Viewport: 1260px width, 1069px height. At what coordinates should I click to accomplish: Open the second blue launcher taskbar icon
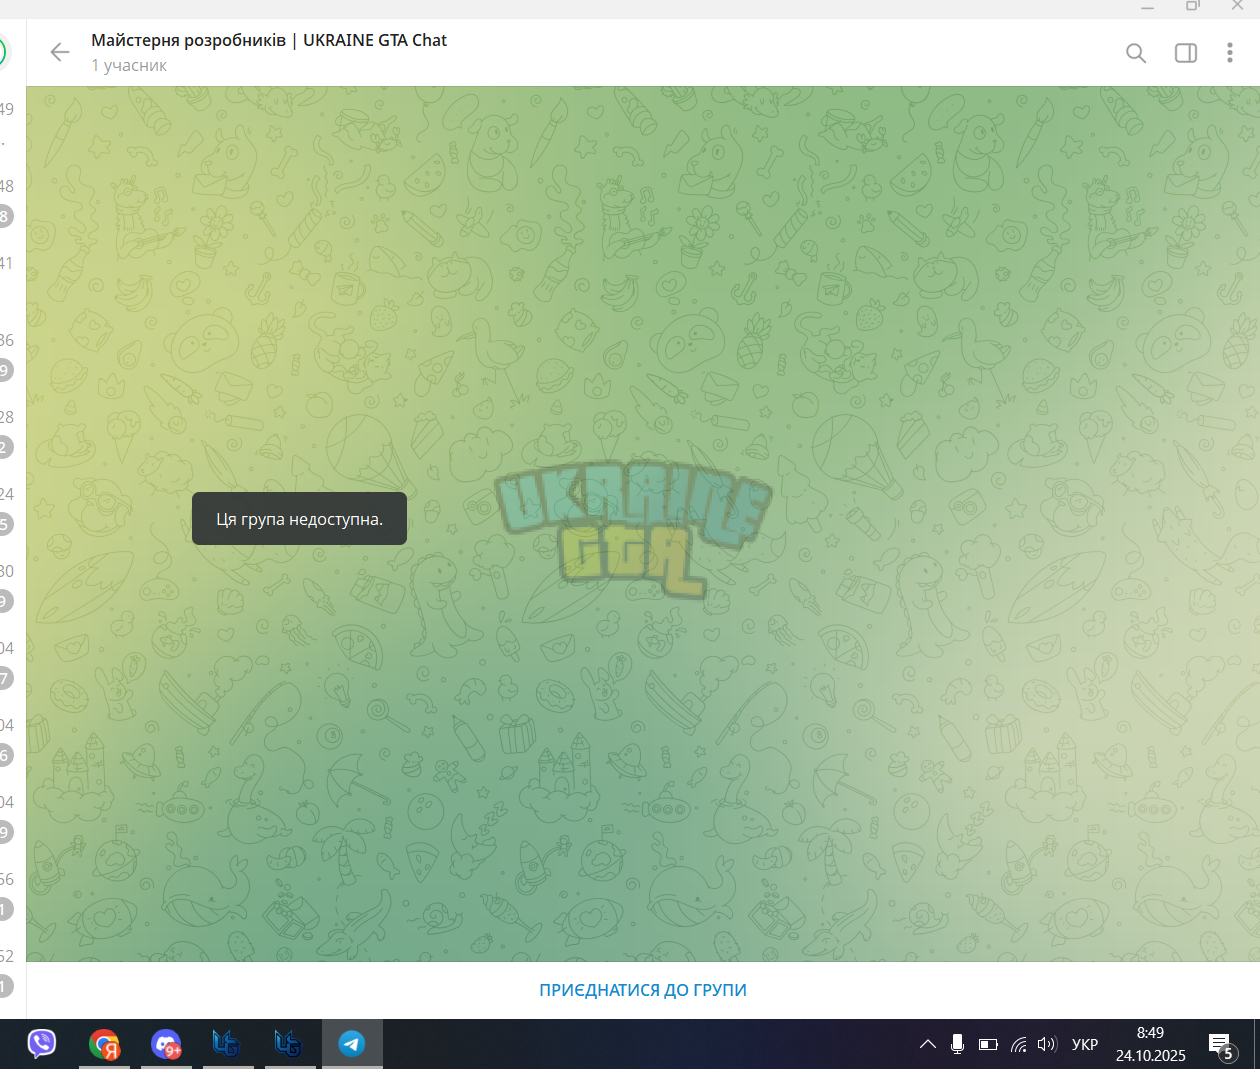(290, 1044)
